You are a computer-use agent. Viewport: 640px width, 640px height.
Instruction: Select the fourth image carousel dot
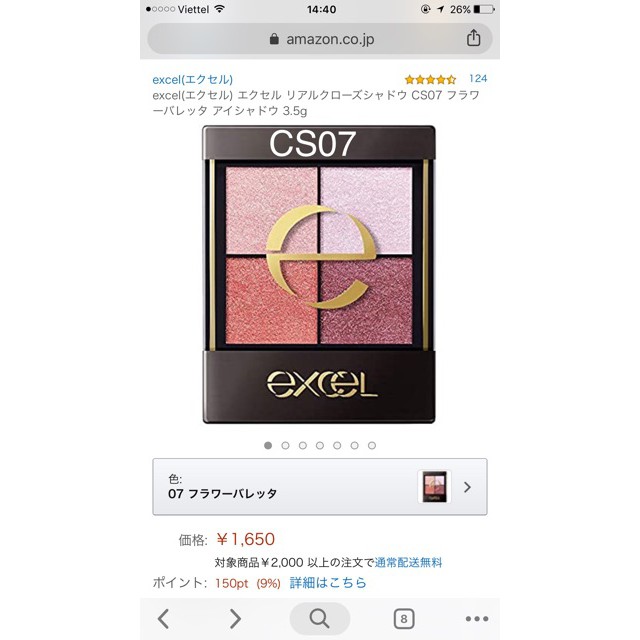tap(320, 445)
